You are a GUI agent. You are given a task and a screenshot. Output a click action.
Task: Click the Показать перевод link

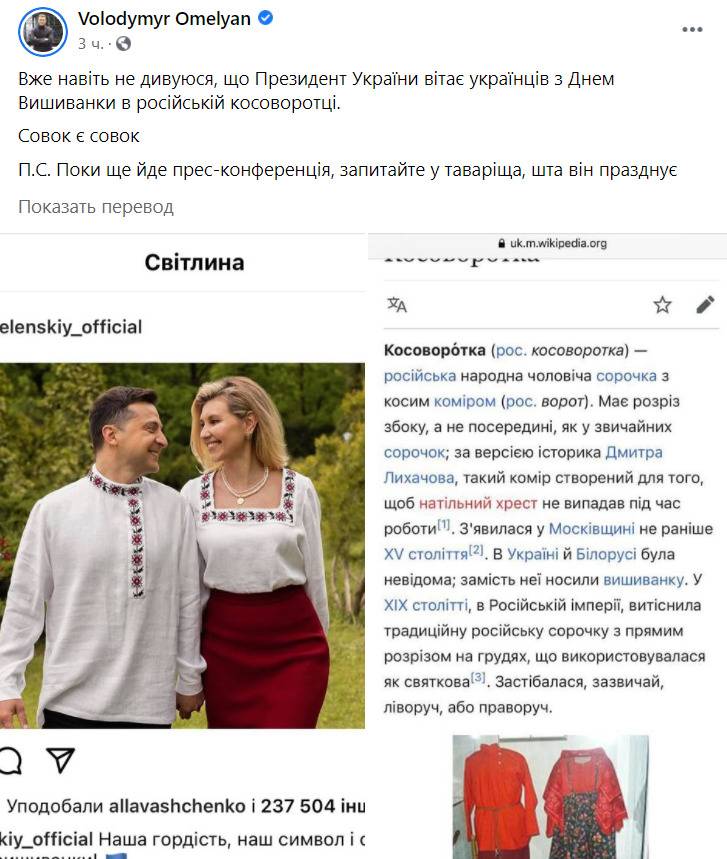(x=96, y=207)
